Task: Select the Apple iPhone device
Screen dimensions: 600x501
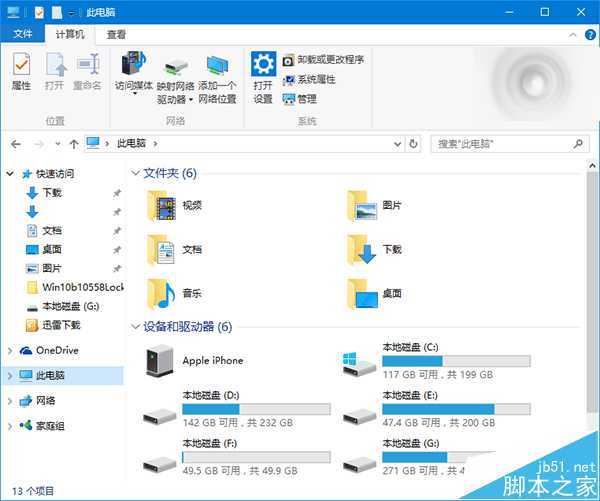Action: point(194,361)
